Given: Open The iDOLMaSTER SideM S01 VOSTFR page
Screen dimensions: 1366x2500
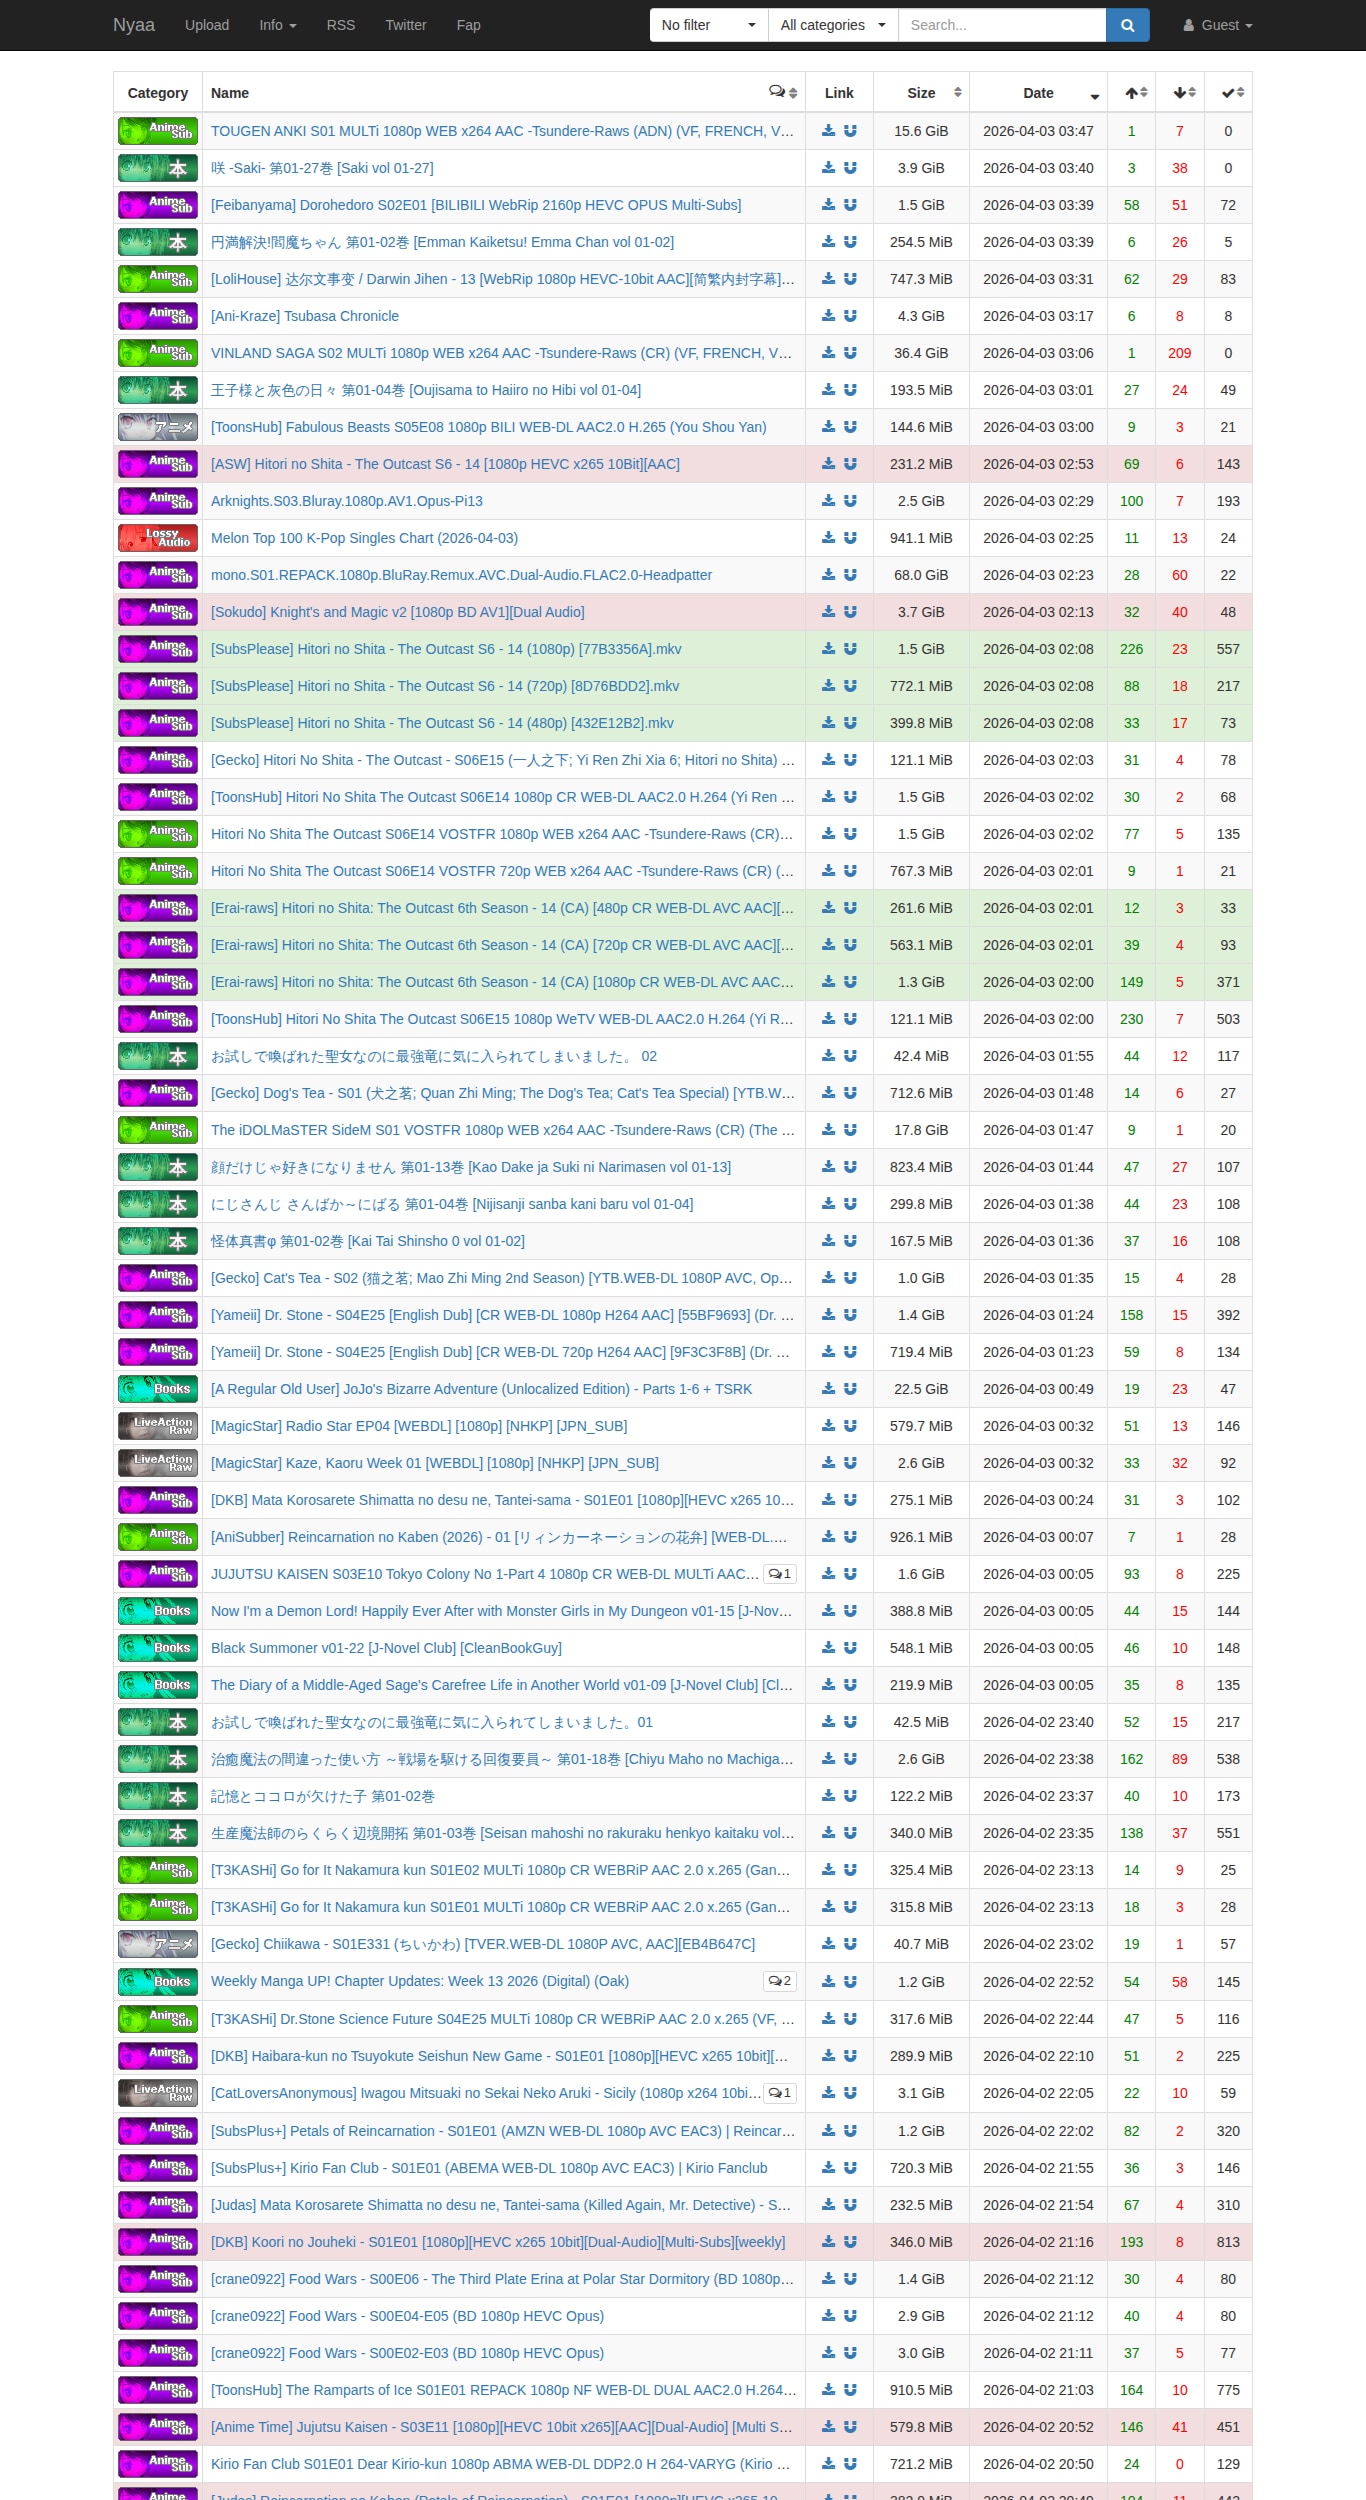Looking at the screenshot, I should pyautogui.click(x=503, y=1130).
